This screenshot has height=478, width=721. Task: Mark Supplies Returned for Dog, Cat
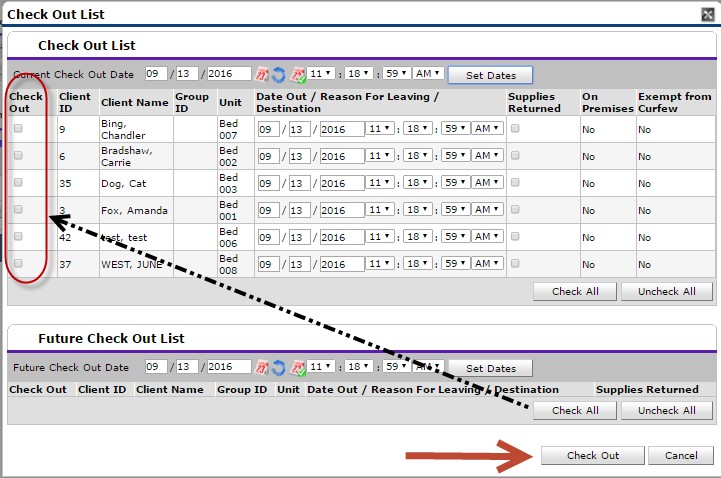pos(515,182)
